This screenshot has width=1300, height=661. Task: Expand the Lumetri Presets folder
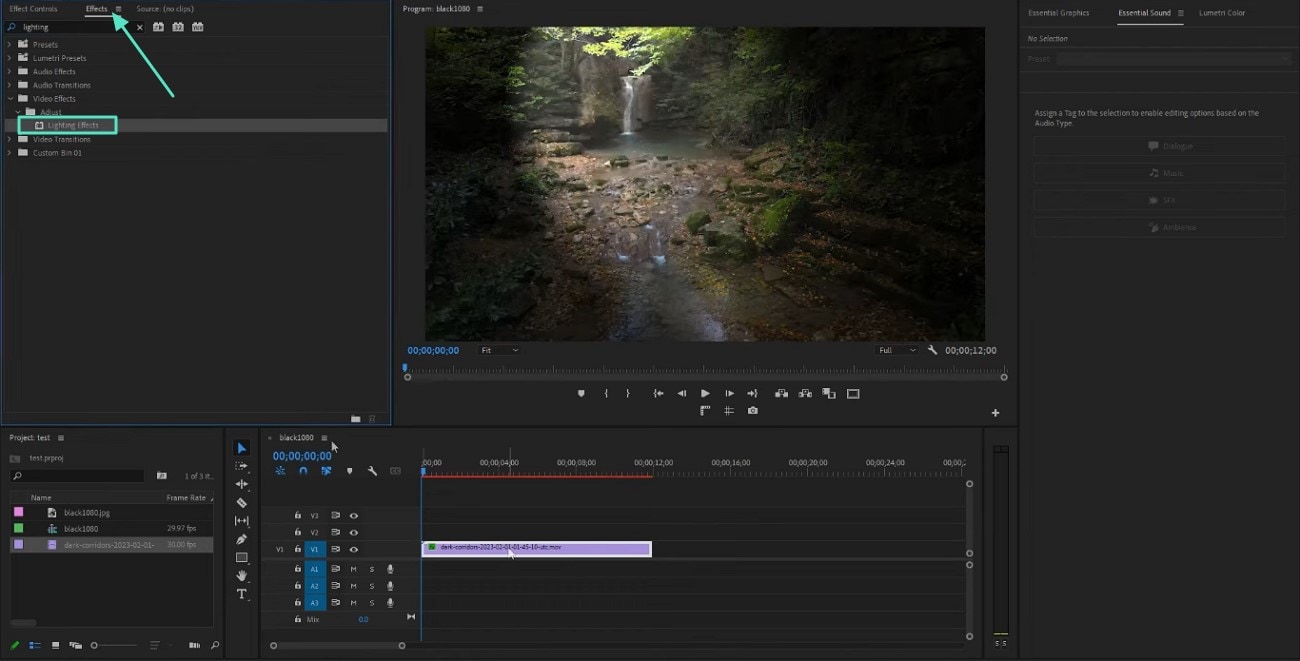(x=9, y=58)
